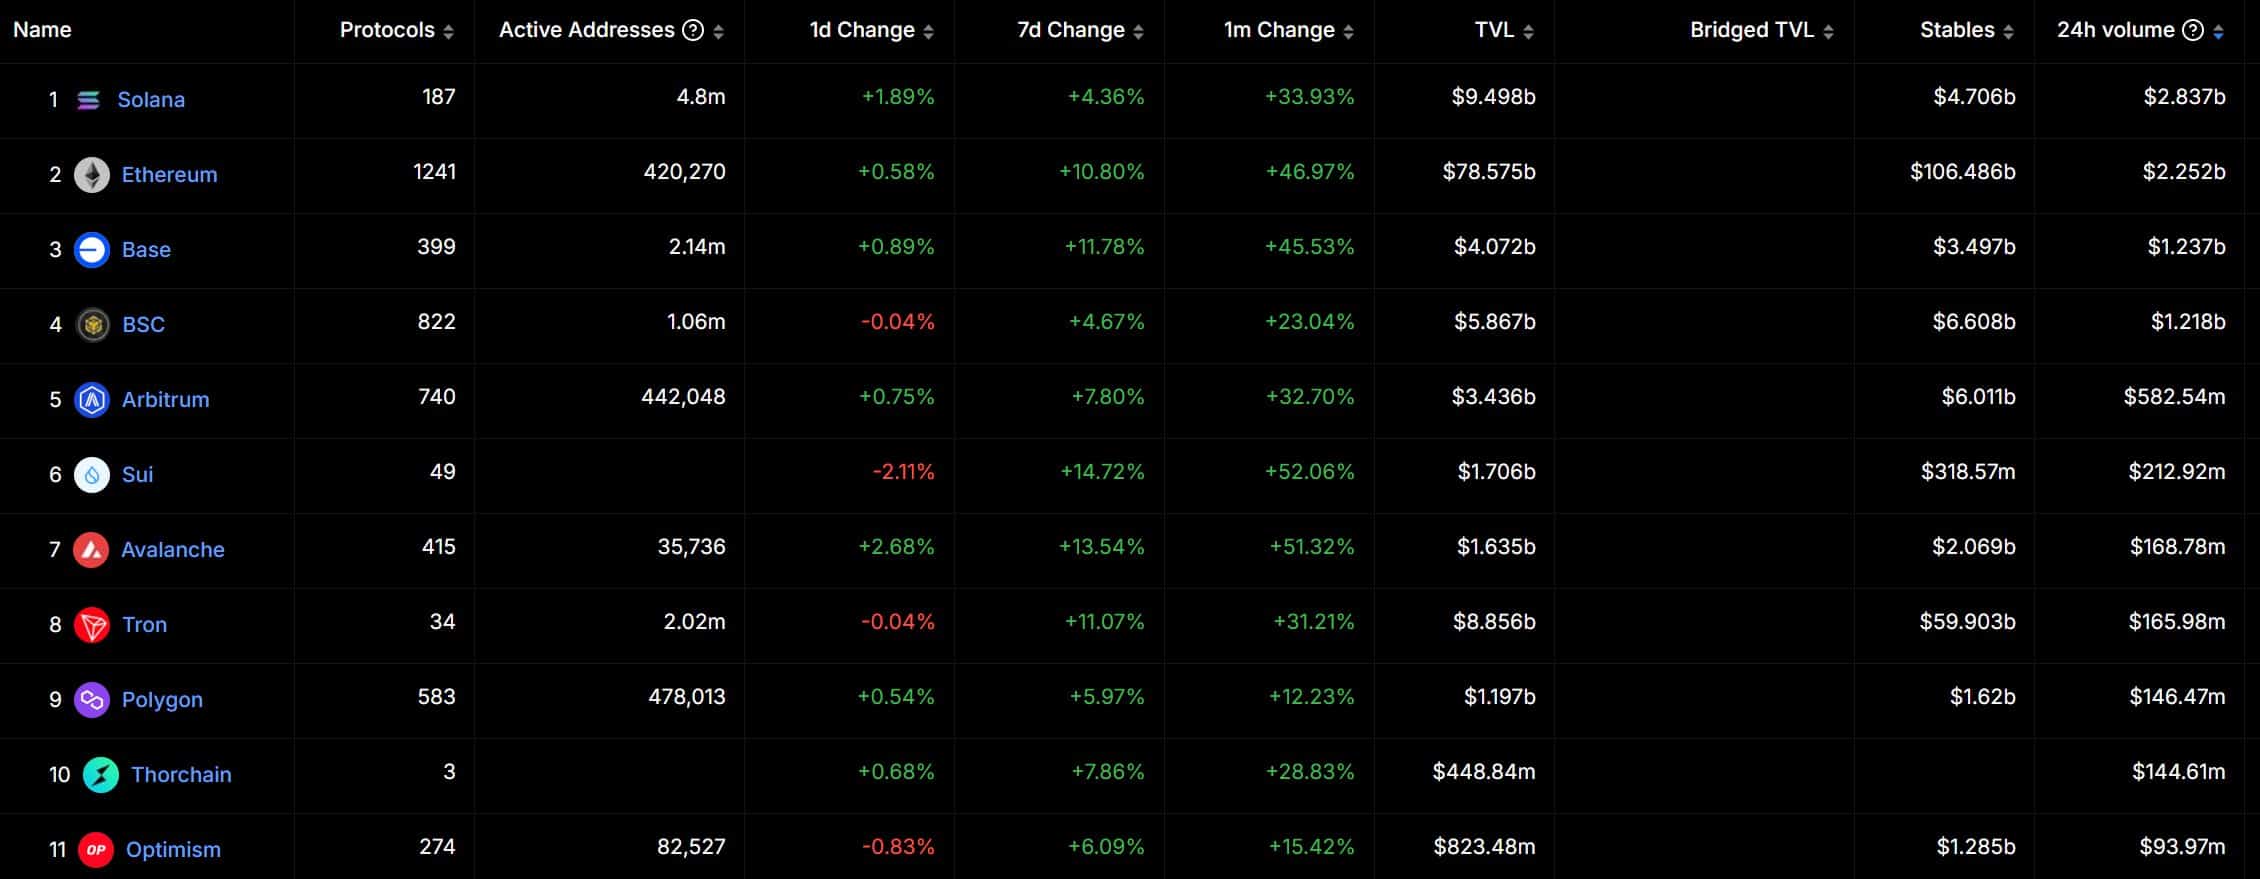Open the Optimism chain link
Viewport: 2260px width, 879px height.
(173, 850)
